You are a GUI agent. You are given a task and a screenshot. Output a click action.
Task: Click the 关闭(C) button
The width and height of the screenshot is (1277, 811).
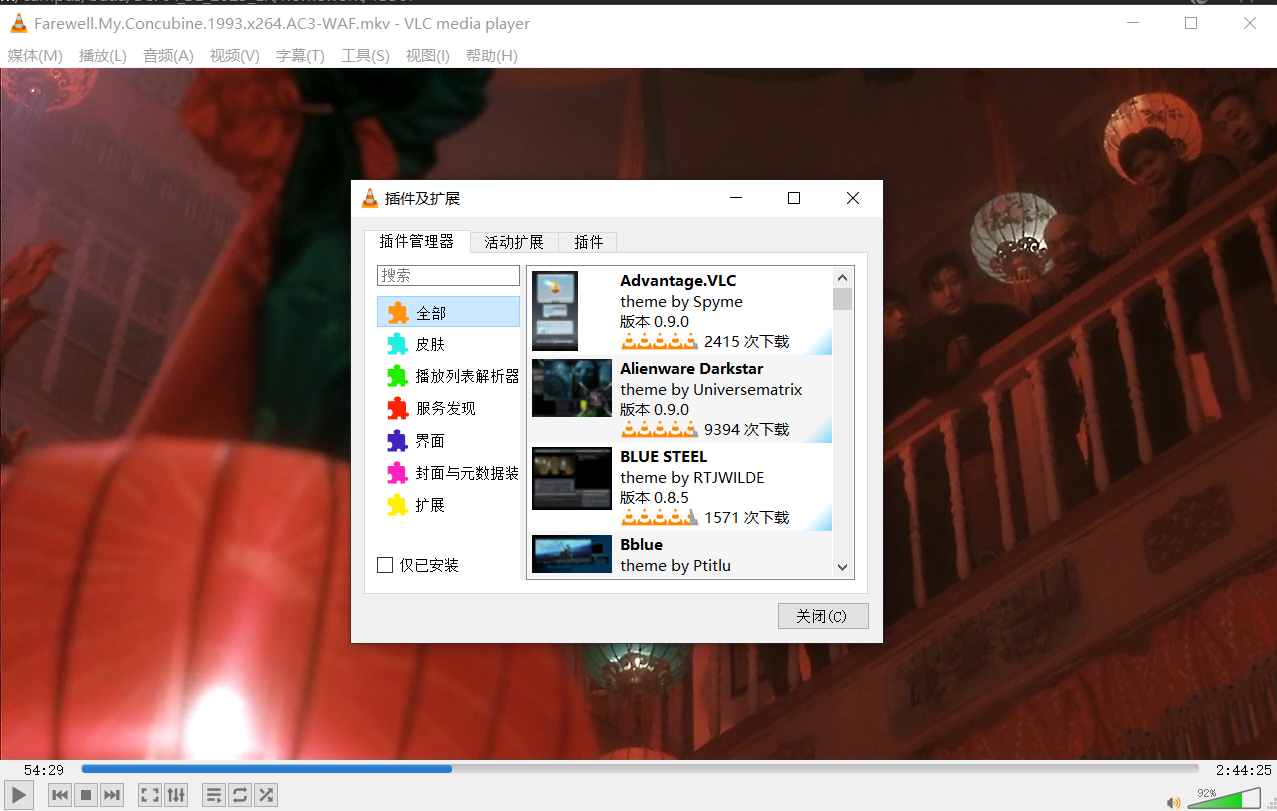click(822, 616)
